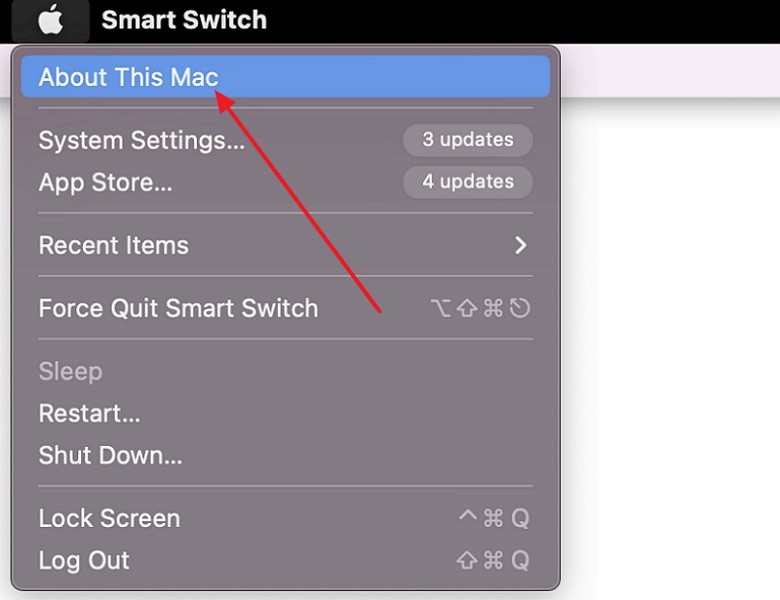Image resolution: width=780 pixels, height=600 pixels.
Task: Expand the Recent Items submenu
Action: click(286, 245)
